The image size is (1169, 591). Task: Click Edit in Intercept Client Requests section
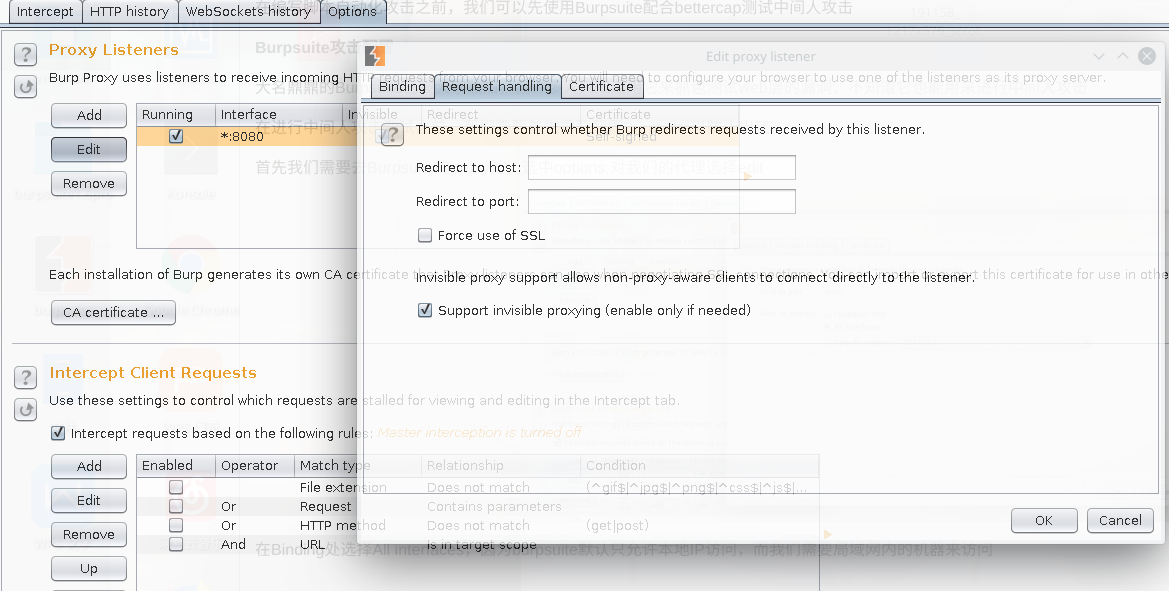point(89,500)
